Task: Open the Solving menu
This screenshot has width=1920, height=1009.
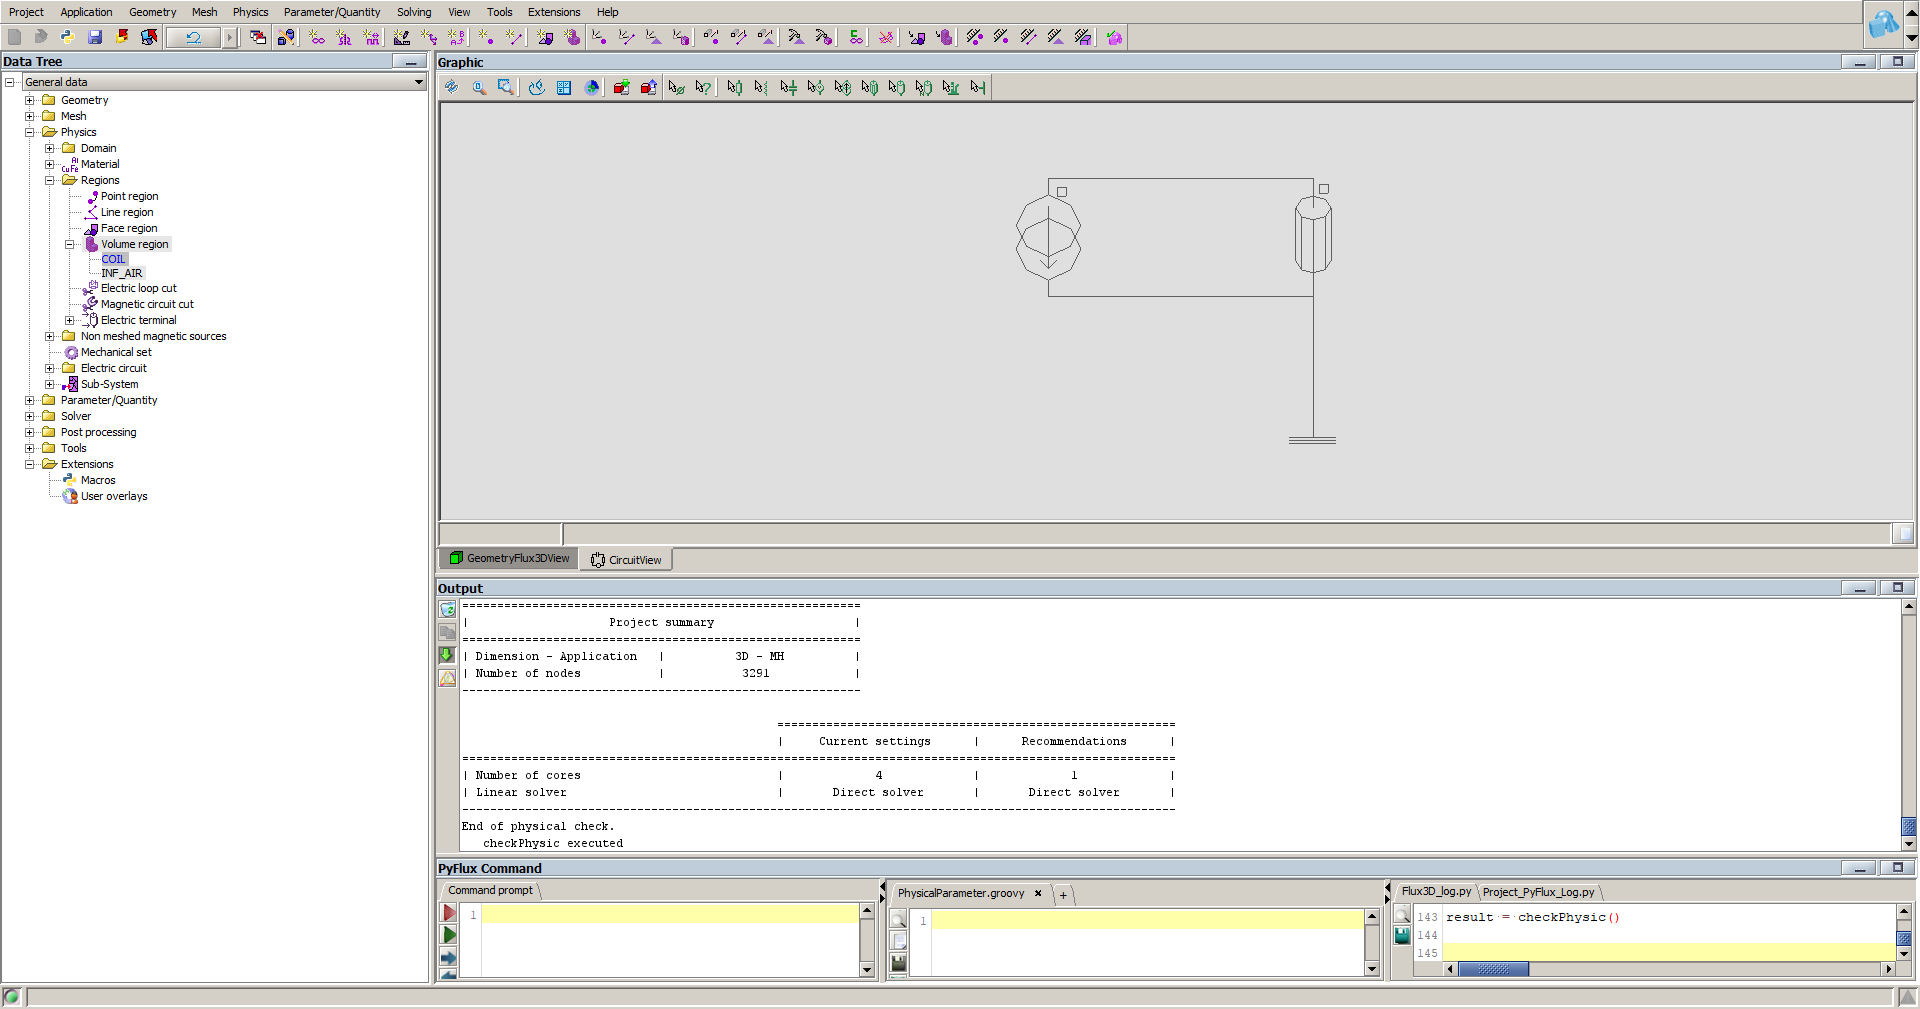Action: coord(414,12)
